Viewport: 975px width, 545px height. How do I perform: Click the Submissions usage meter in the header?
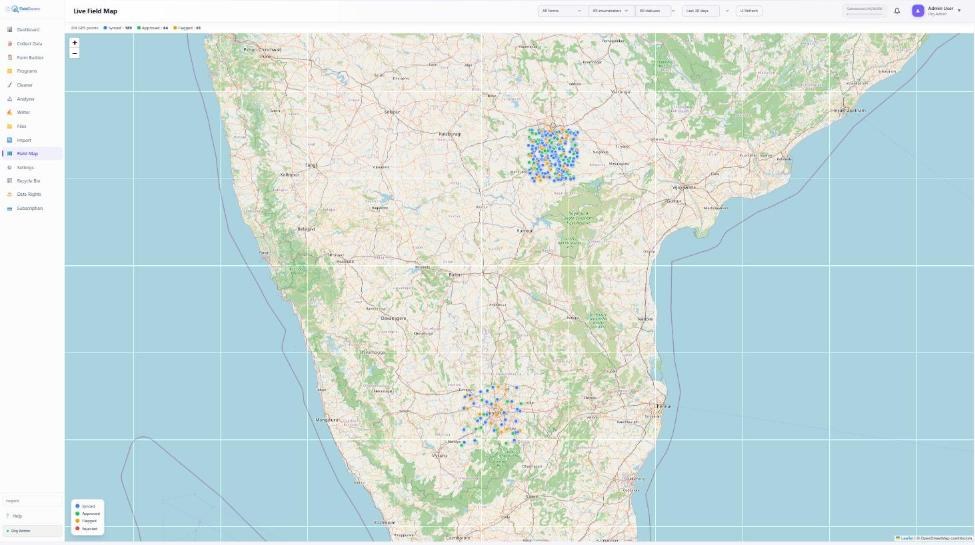point(864,11)
